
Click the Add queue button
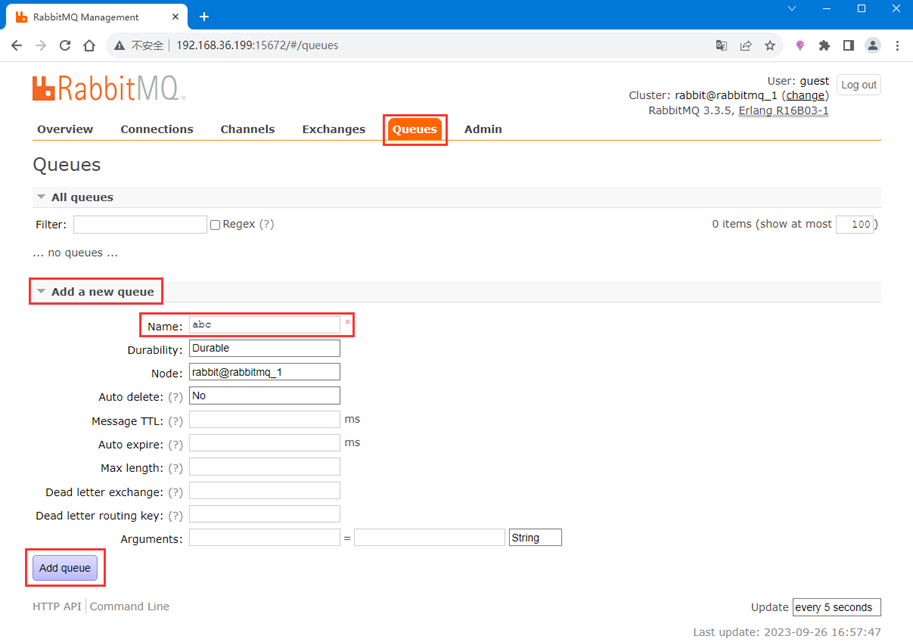click(x=65, y=567)
